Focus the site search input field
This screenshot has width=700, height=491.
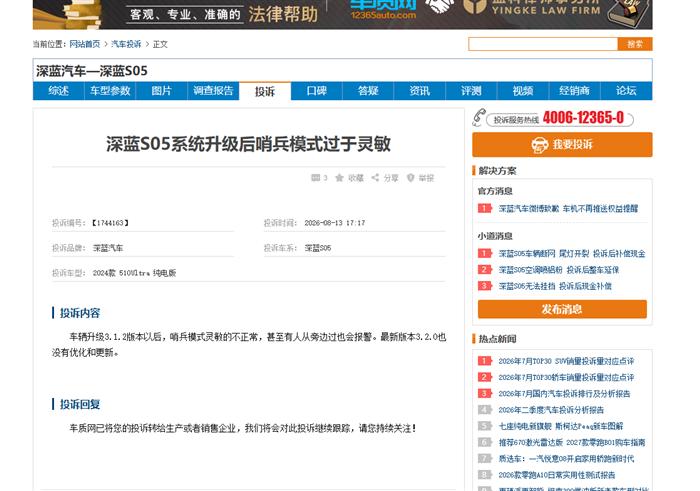[543, 44]
